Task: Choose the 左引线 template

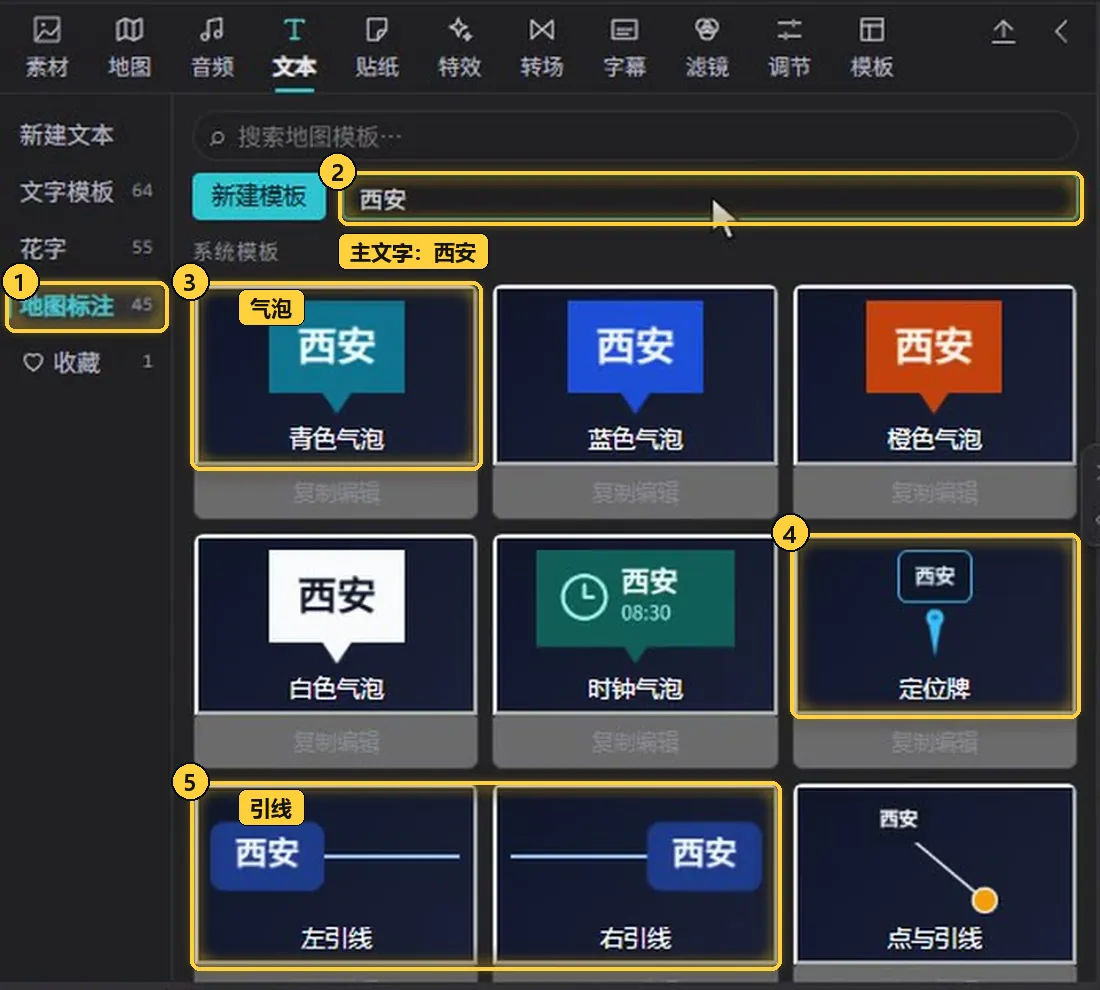Action: [336, 874]
